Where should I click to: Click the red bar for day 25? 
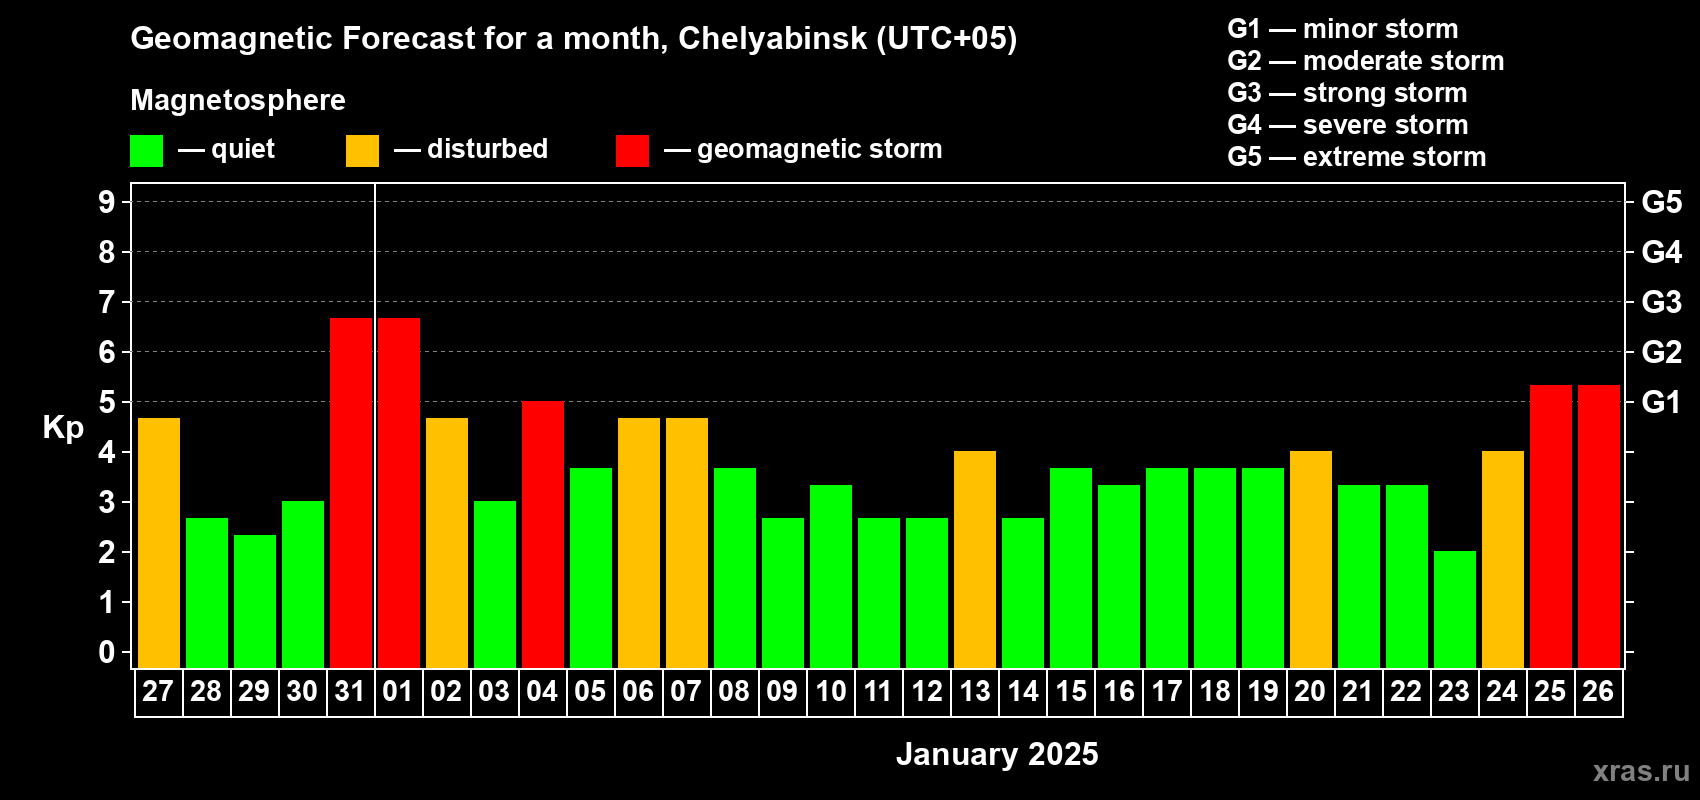point(1551,526)
